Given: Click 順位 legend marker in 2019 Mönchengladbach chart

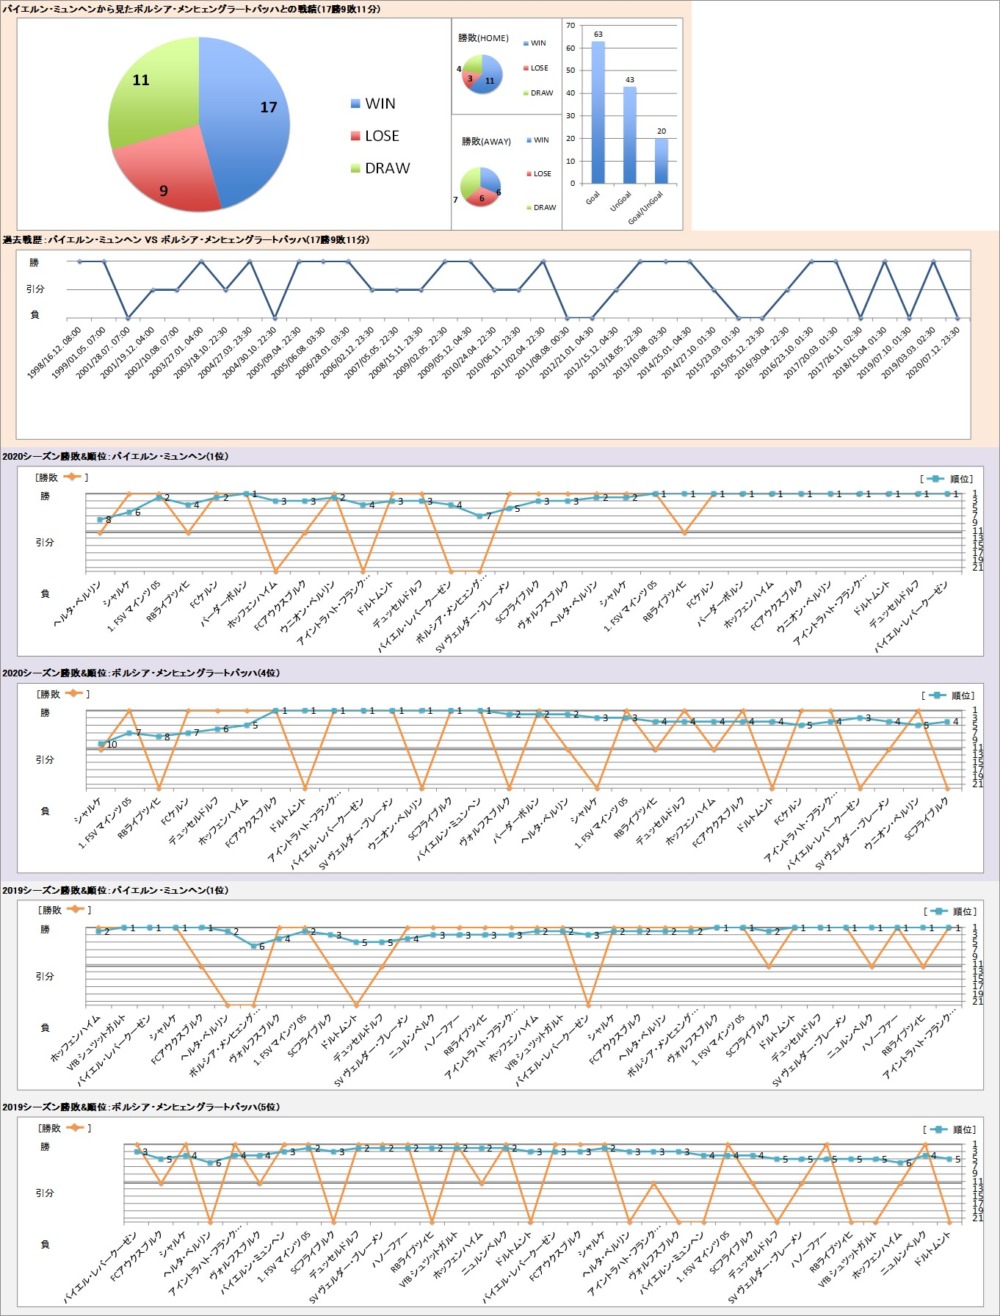Looking at the screenshot, I should click(x=936, y=1128).
